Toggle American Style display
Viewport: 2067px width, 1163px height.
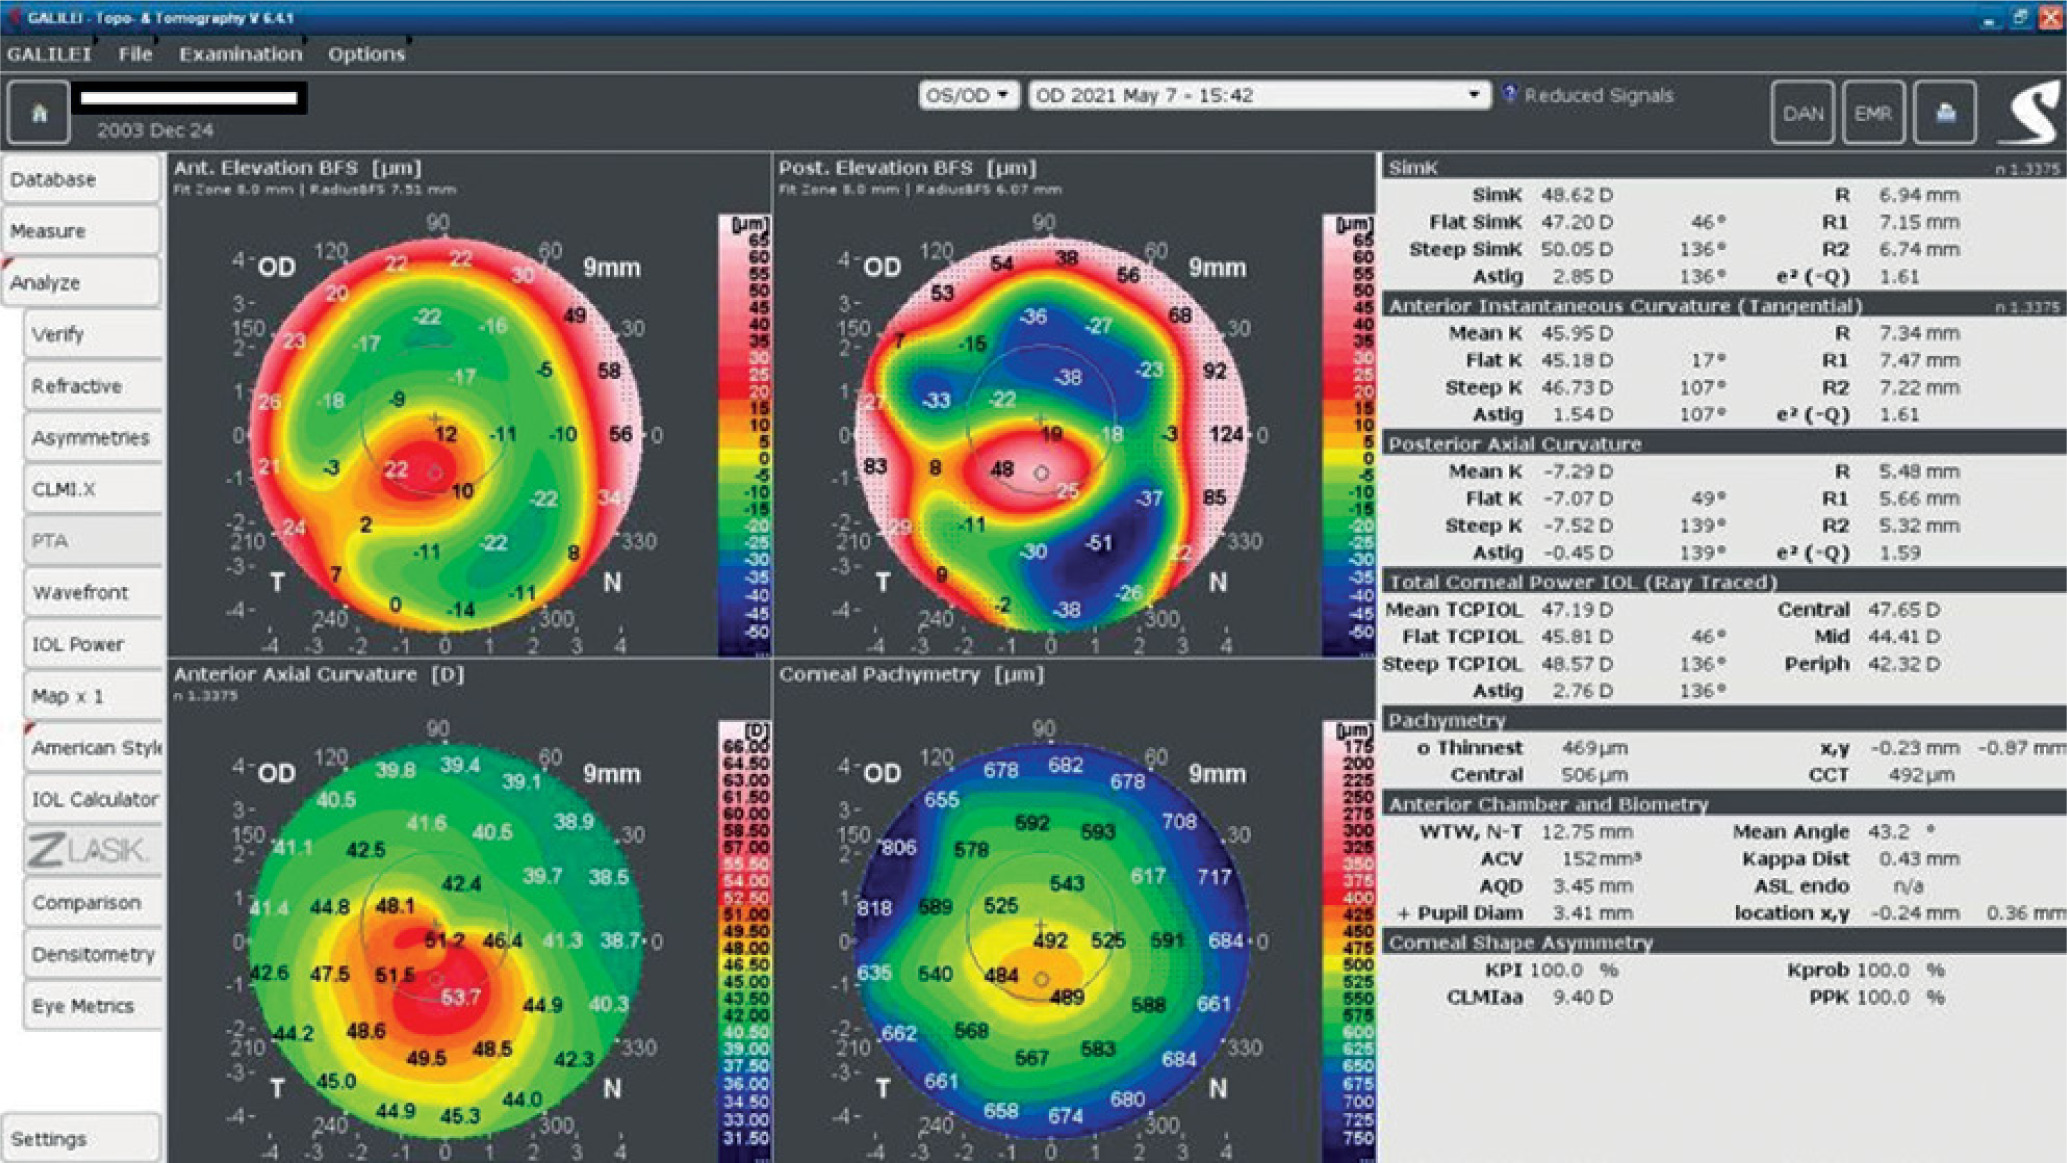click(x=94, y=748)
